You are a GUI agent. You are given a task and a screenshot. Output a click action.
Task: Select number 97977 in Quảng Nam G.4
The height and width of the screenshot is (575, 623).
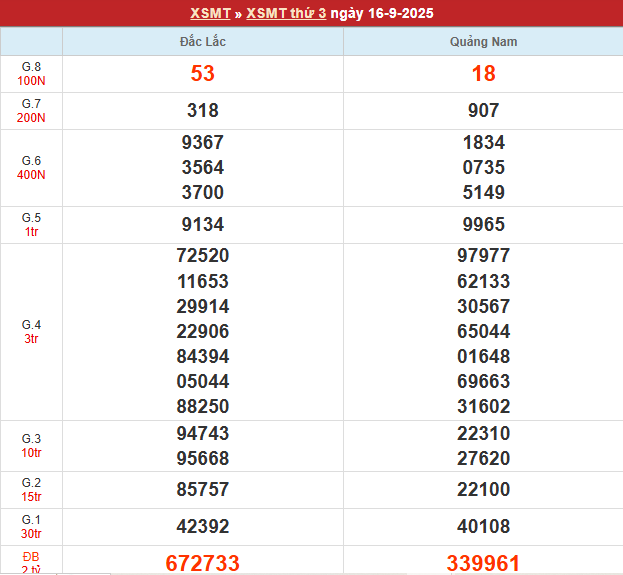pyautogui.click(x=484, y=256)
